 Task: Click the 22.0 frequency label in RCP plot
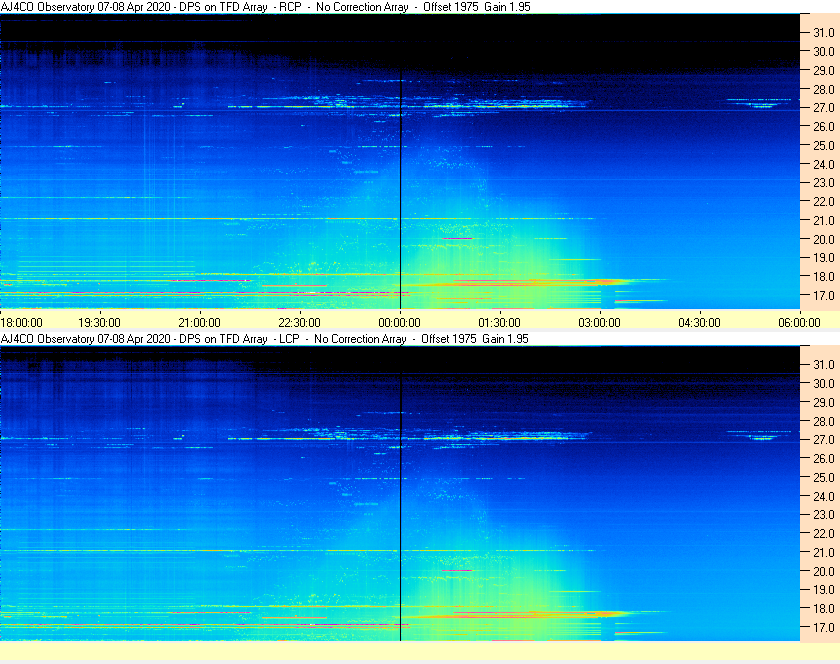(824, 202)
